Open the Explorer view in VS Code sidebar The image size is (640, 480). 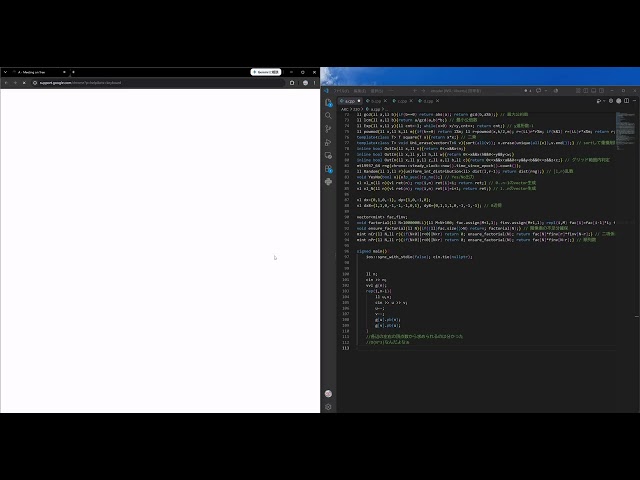pyautogui.click(x=328, y=102)
